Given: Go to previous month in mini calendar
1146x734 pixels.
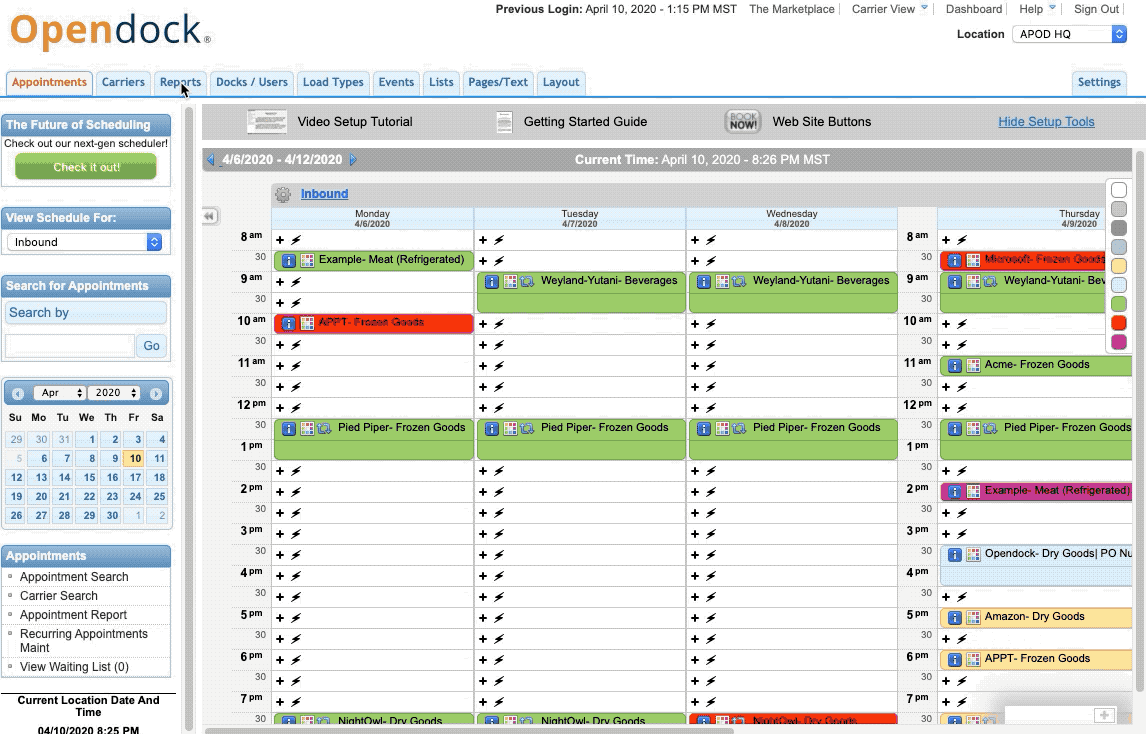Looking at the screenshot, I should pyautogui.click(x=18, y=393).
